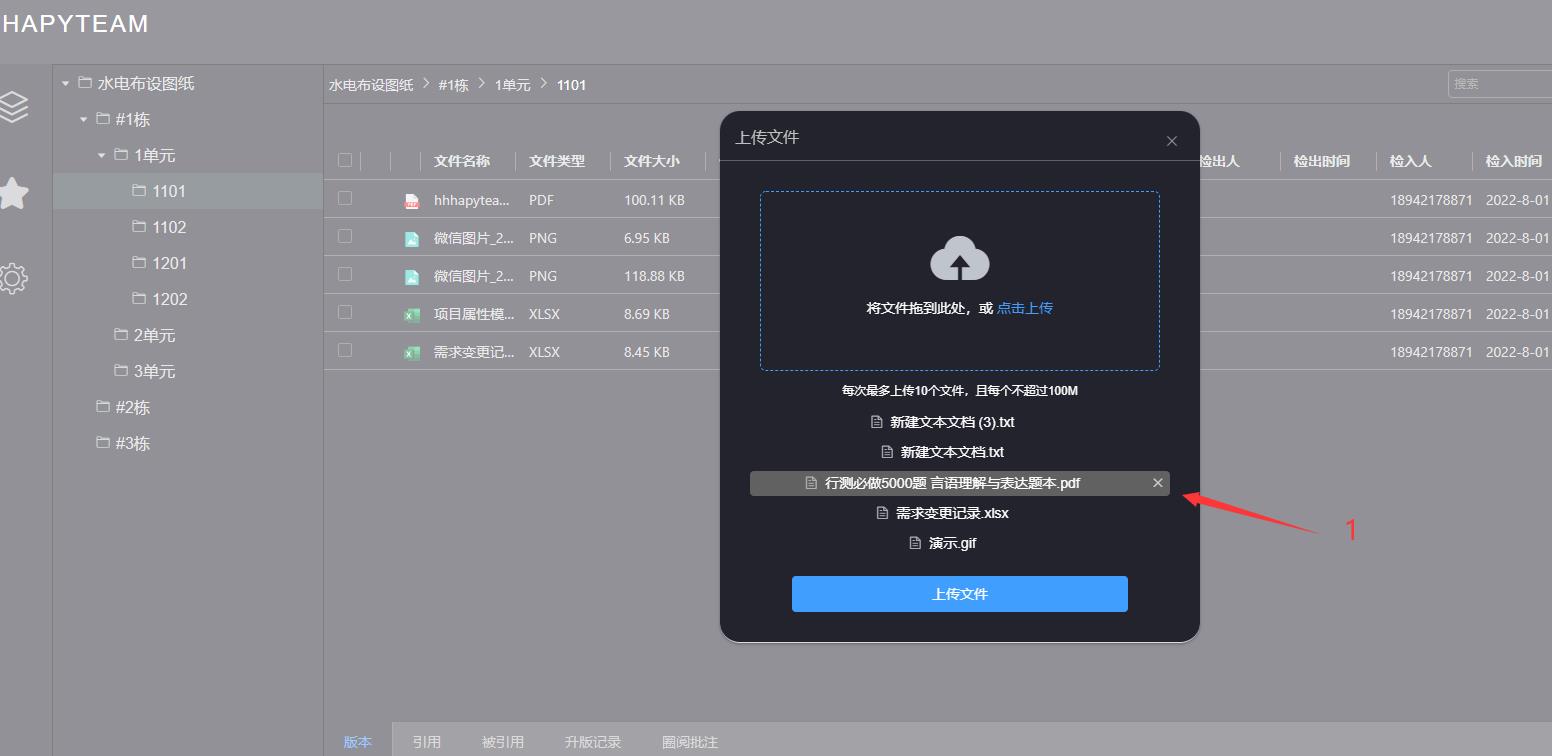Select 演示.gif in upload list
The width and height of the screenshot is (1552, 756).
tap(952, 543)
